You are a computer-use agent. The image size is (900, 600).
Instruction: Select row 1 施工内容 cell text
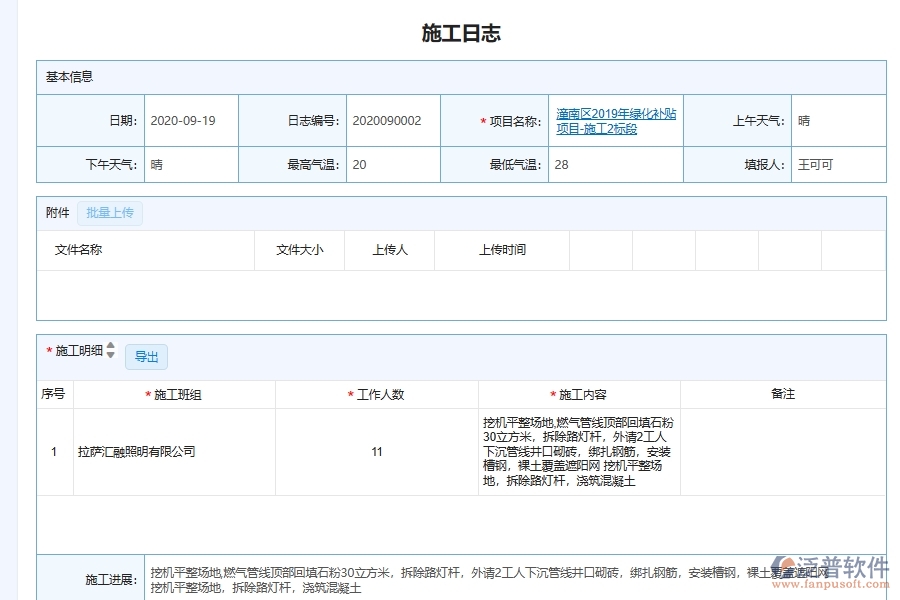point(578,451)
